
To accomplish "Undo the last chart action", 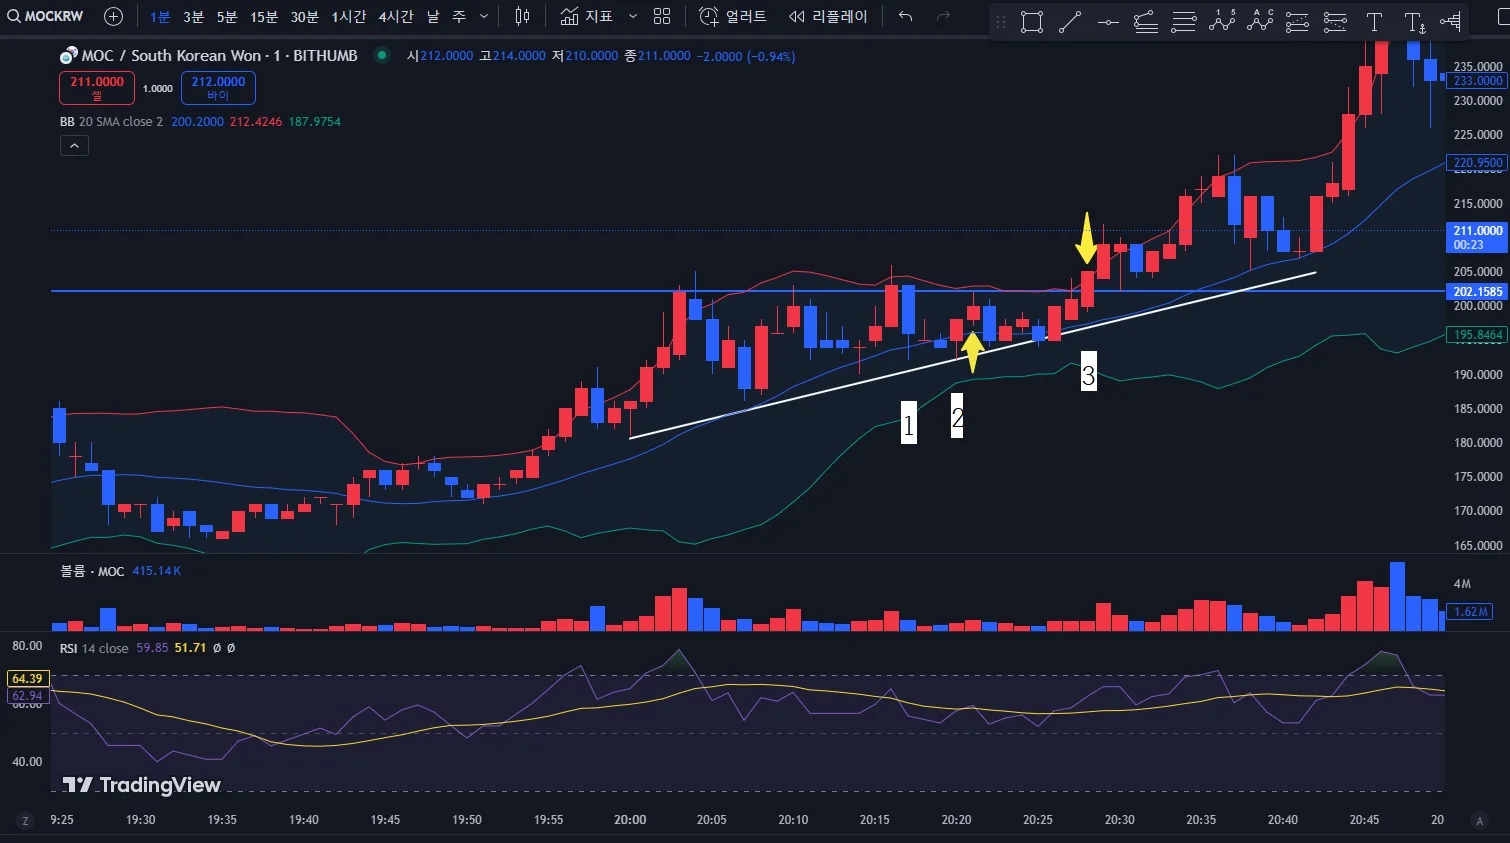I will tap(905, 17).
